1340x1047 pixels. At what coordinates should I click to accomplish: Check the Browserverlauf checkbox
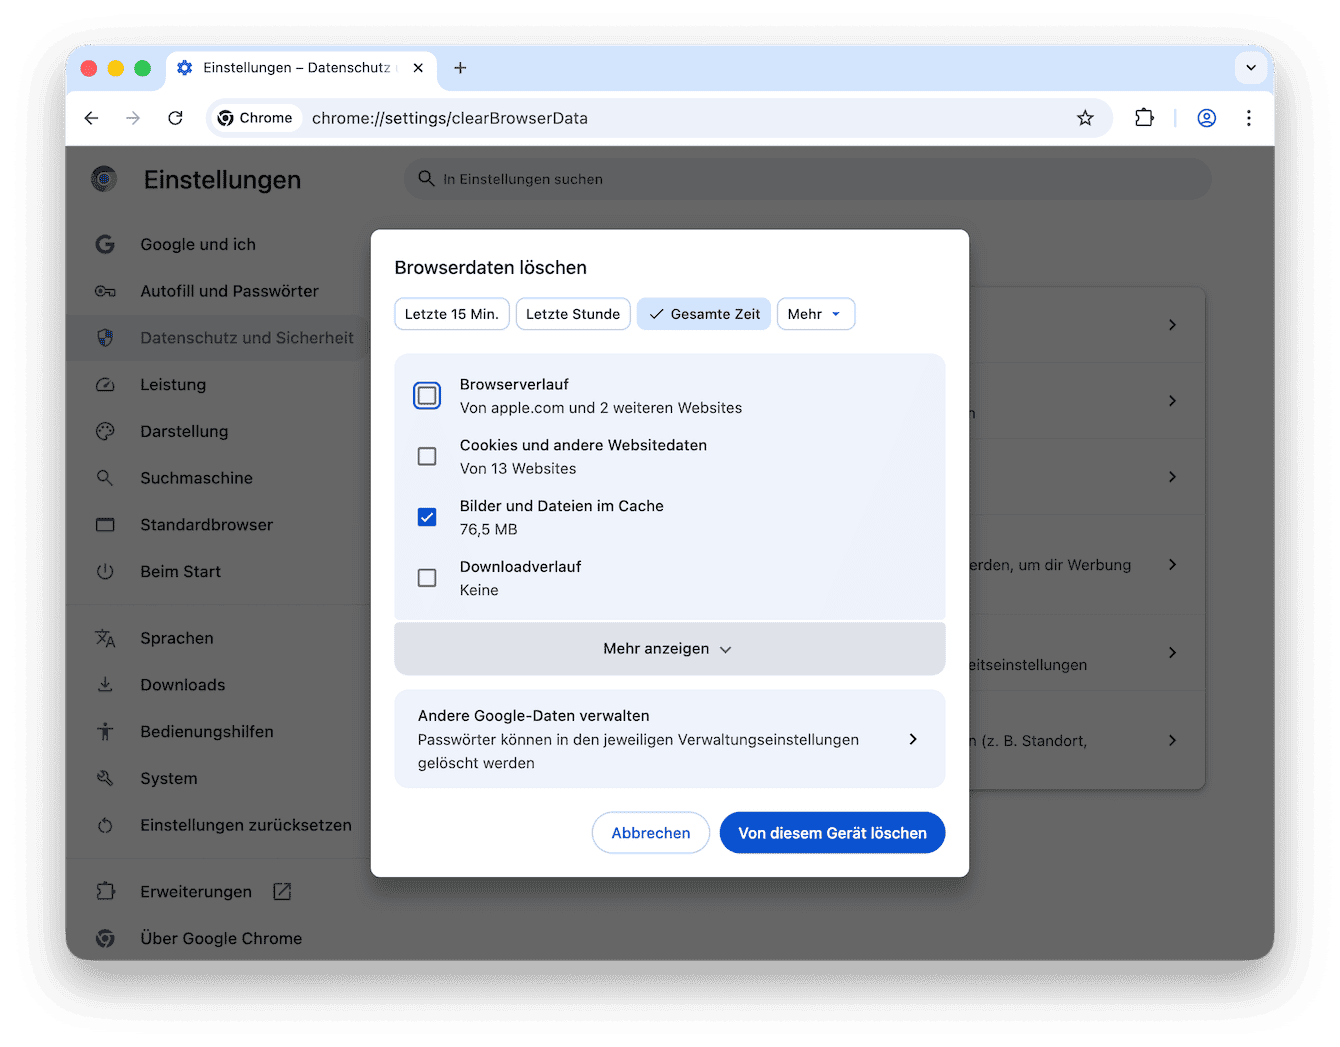tap(427, 396)
